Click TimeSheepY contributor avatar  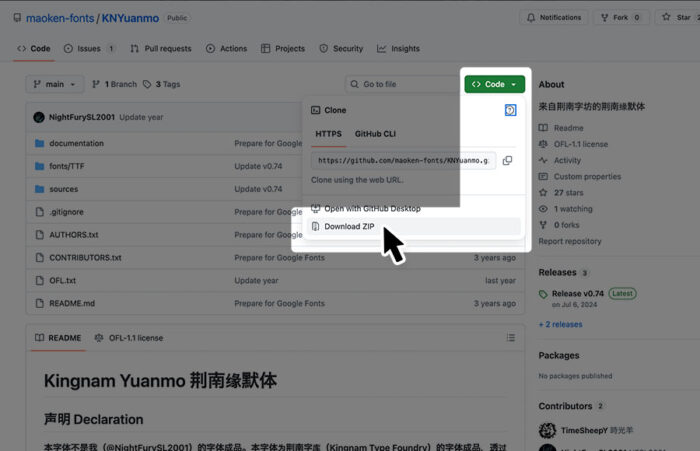tap(547, 430)
